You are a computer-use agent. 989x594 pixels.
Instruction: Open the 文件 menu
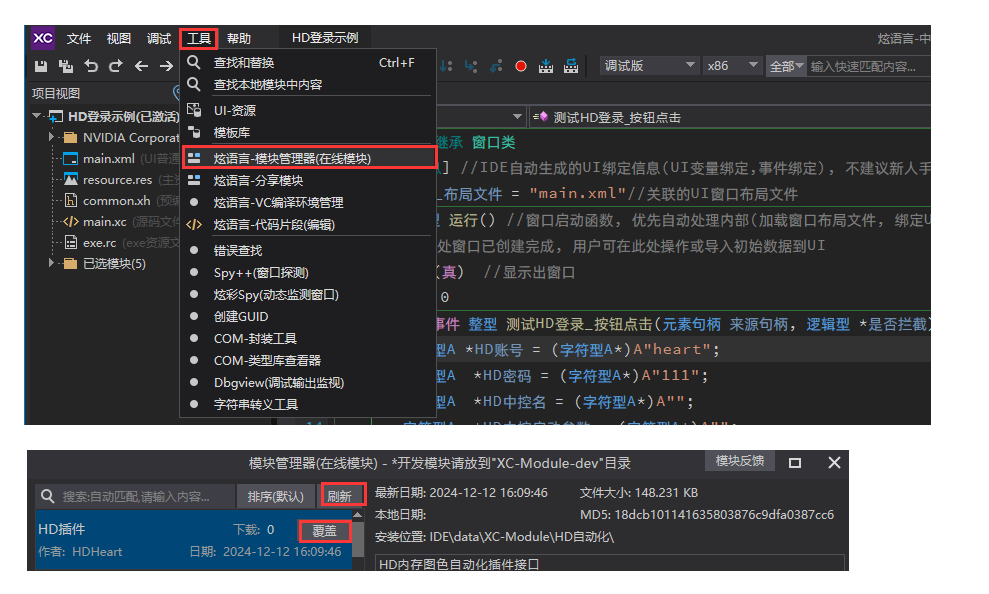79,38
